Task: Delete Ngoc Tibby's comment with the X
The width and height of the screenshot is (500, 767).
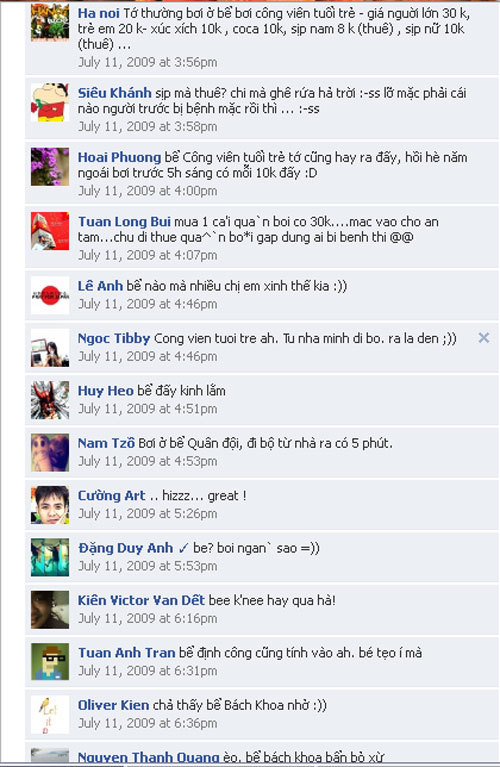Action: click(483, 338)
